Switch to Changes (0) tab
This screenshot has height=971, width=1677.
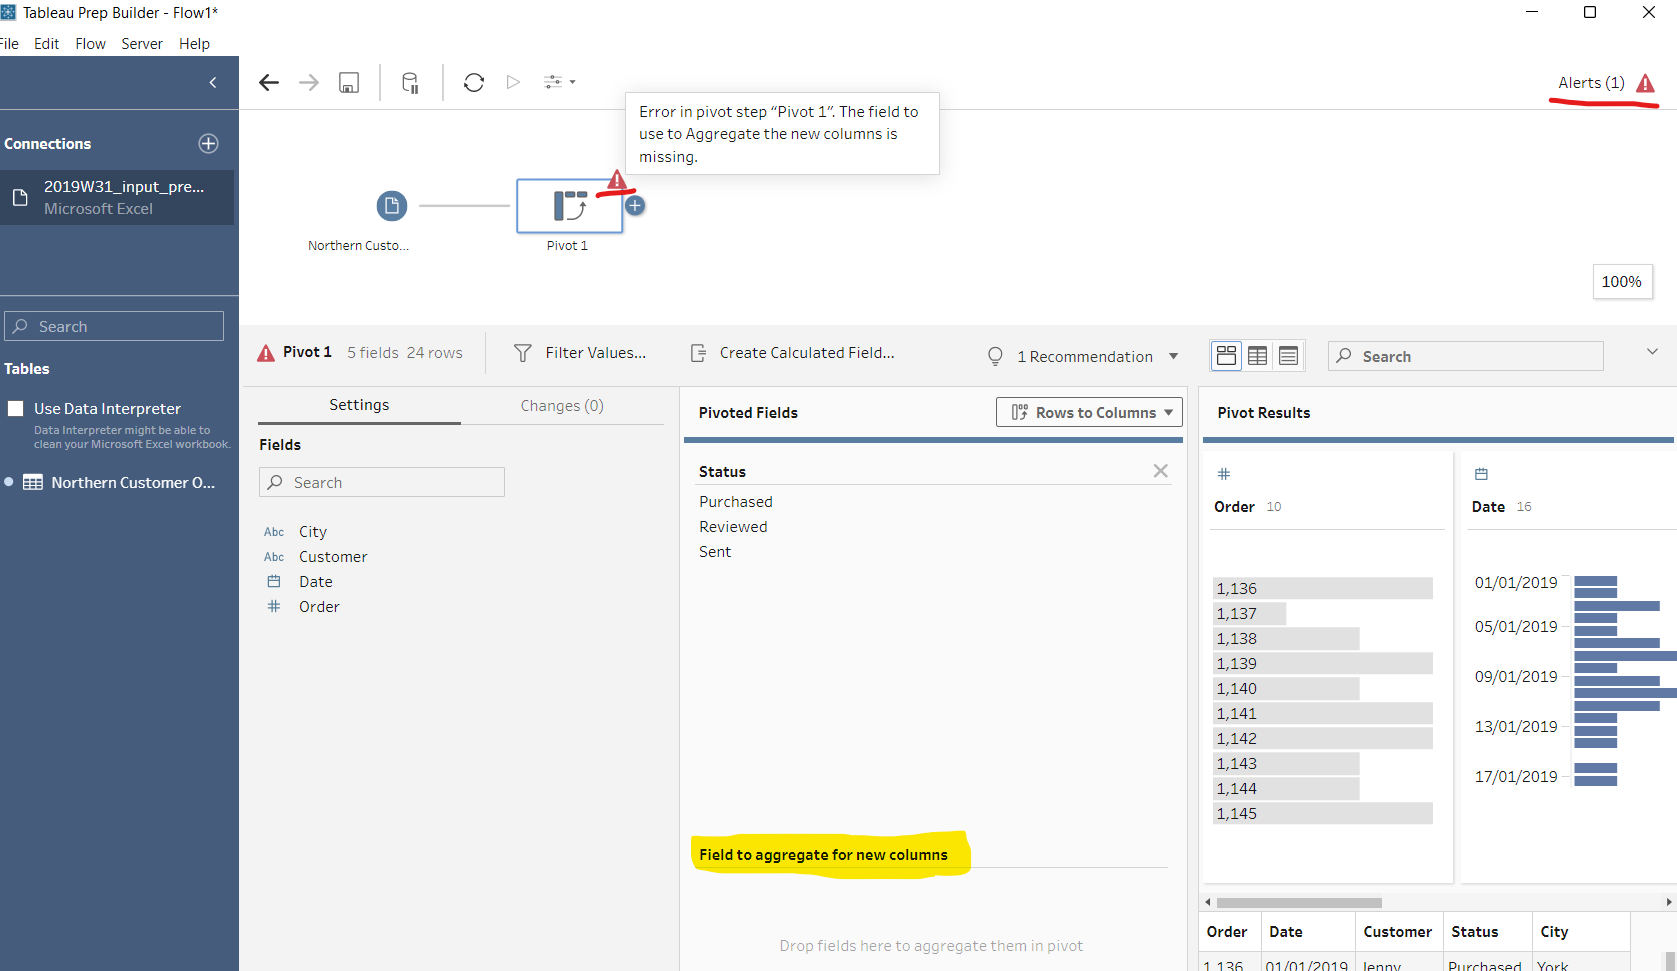click(561, 406)
